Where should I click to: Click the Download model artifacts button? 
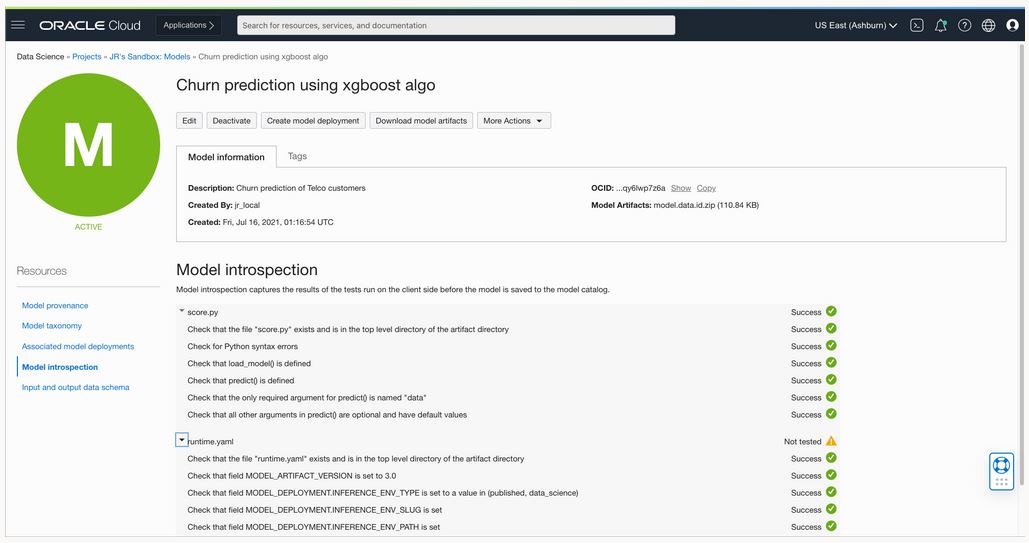(421, 121)
